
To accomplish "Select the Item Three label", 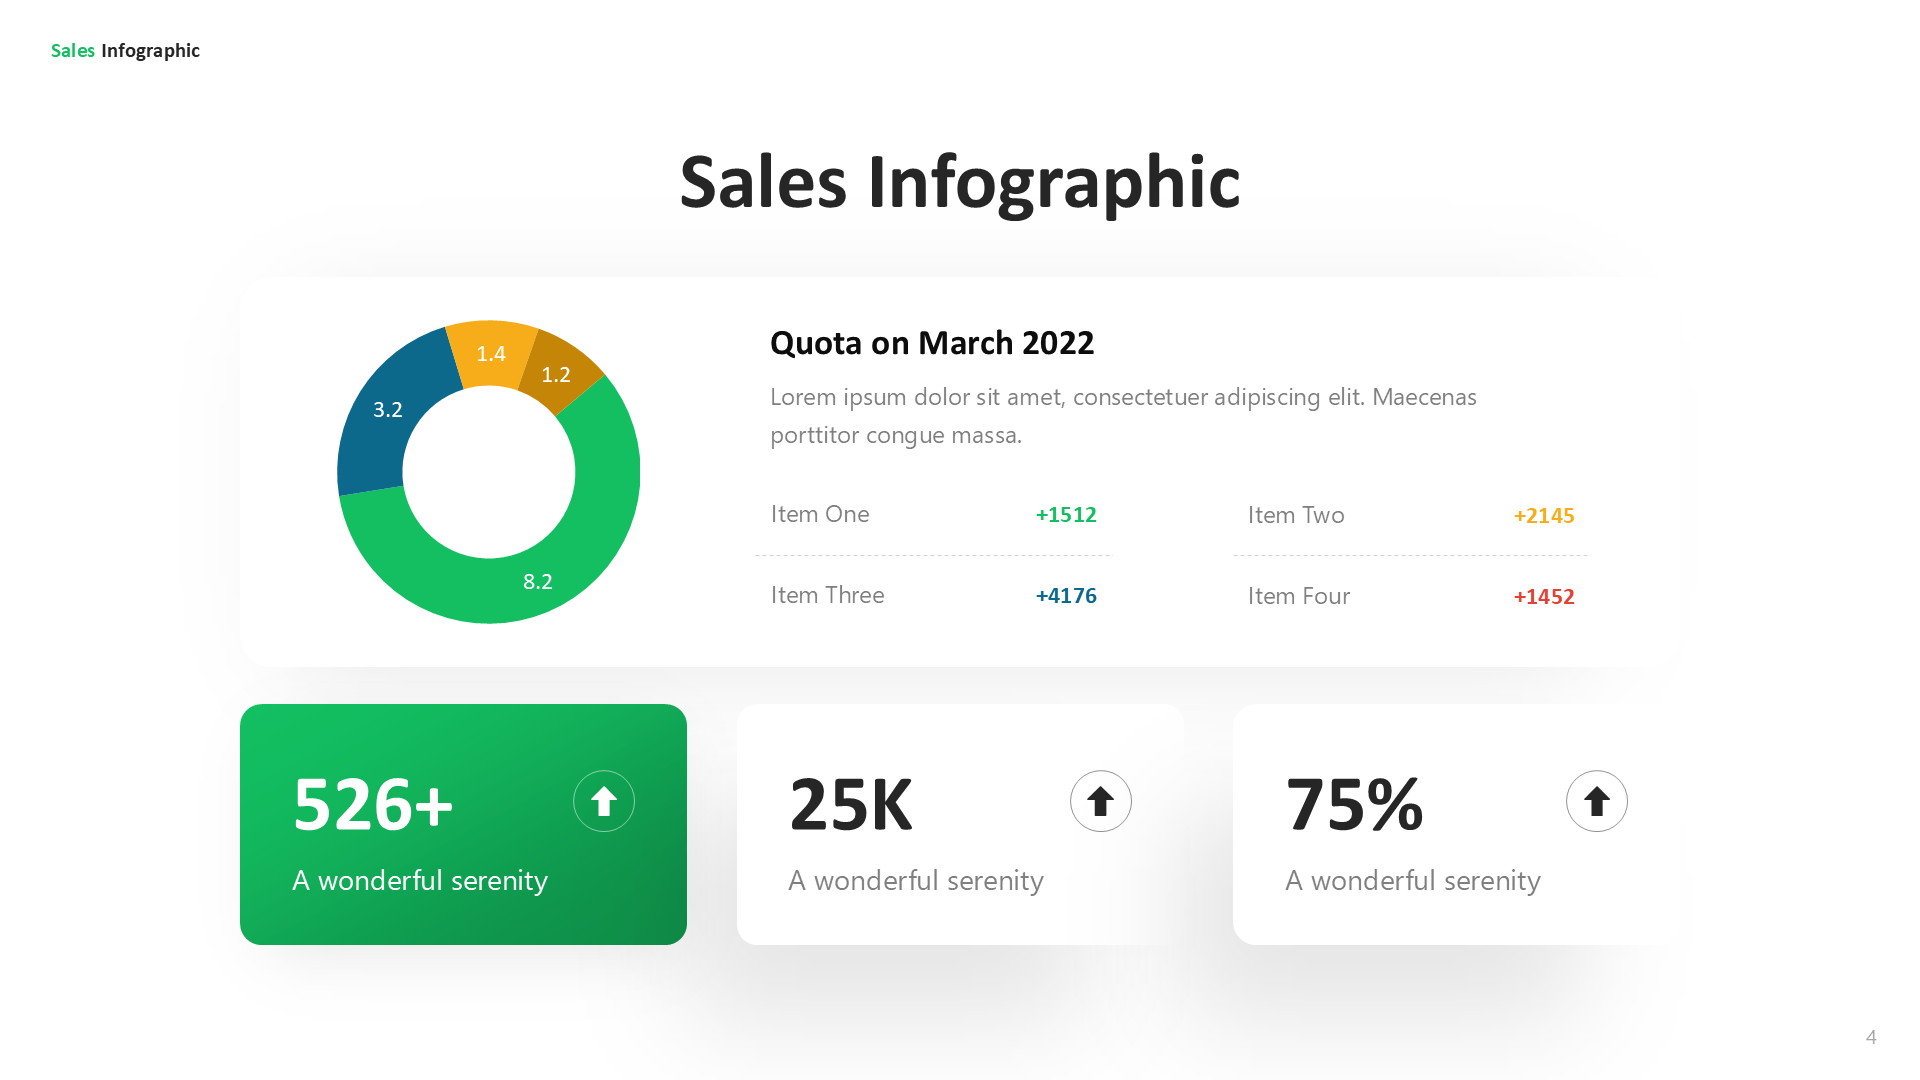I will pyautogui.click(x=827, y=595).
